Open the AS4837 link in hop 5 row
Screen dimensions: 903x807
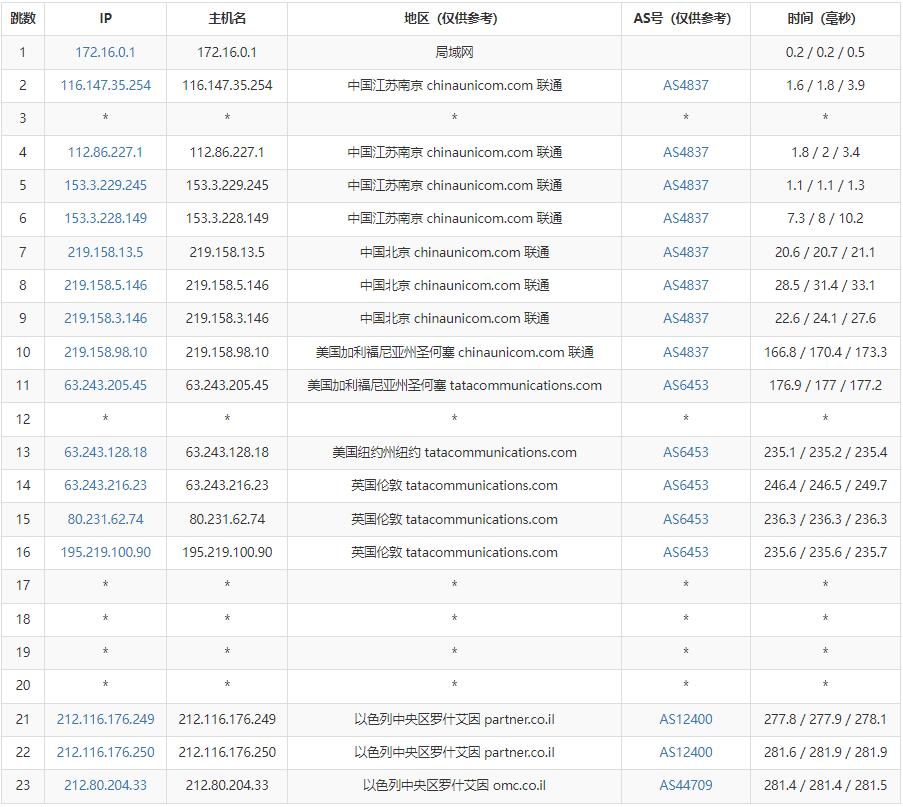(686, 185)
